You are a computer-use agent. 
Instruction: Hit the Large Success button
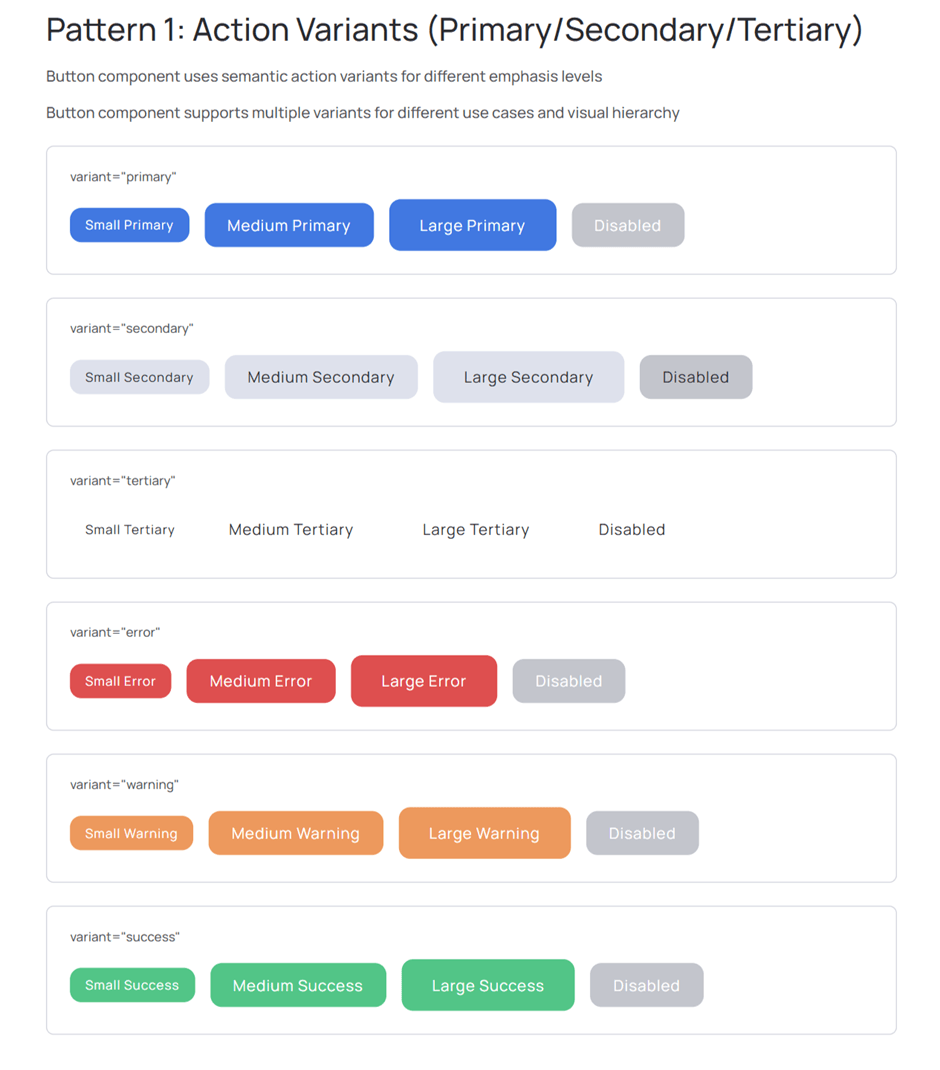(488, 985)
